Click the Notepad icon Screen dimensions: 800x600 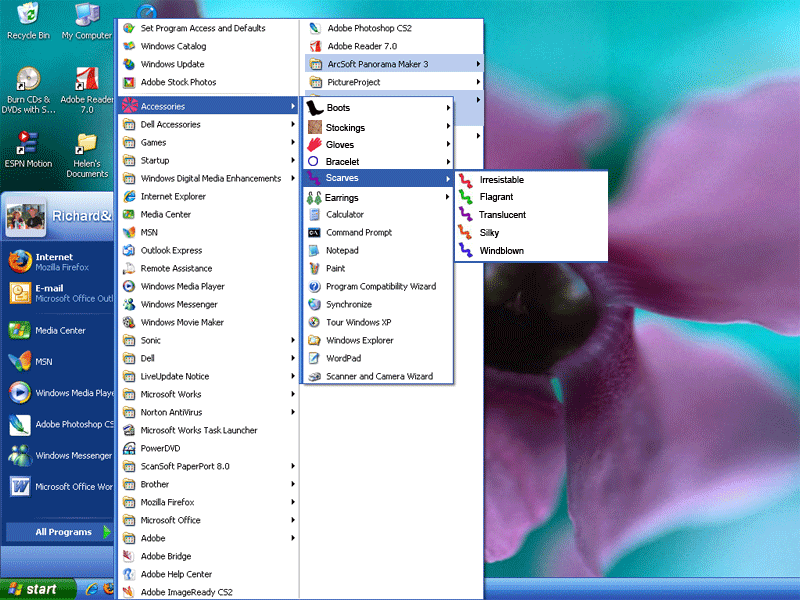314,251
